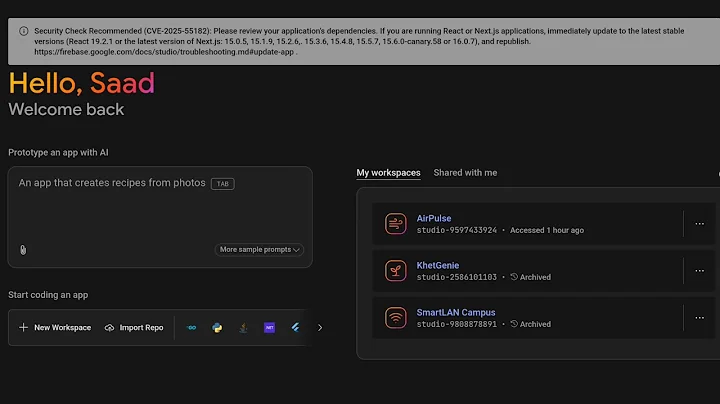Select the Go language template icon
This screenshot has height=404, width=720.
tap(191, 327)
